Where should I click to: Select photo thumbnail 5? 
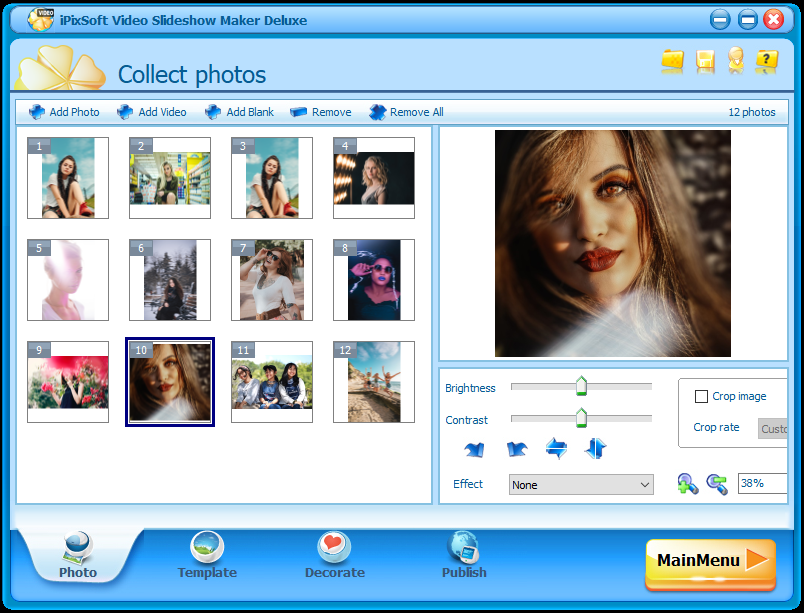coord(68,280)
